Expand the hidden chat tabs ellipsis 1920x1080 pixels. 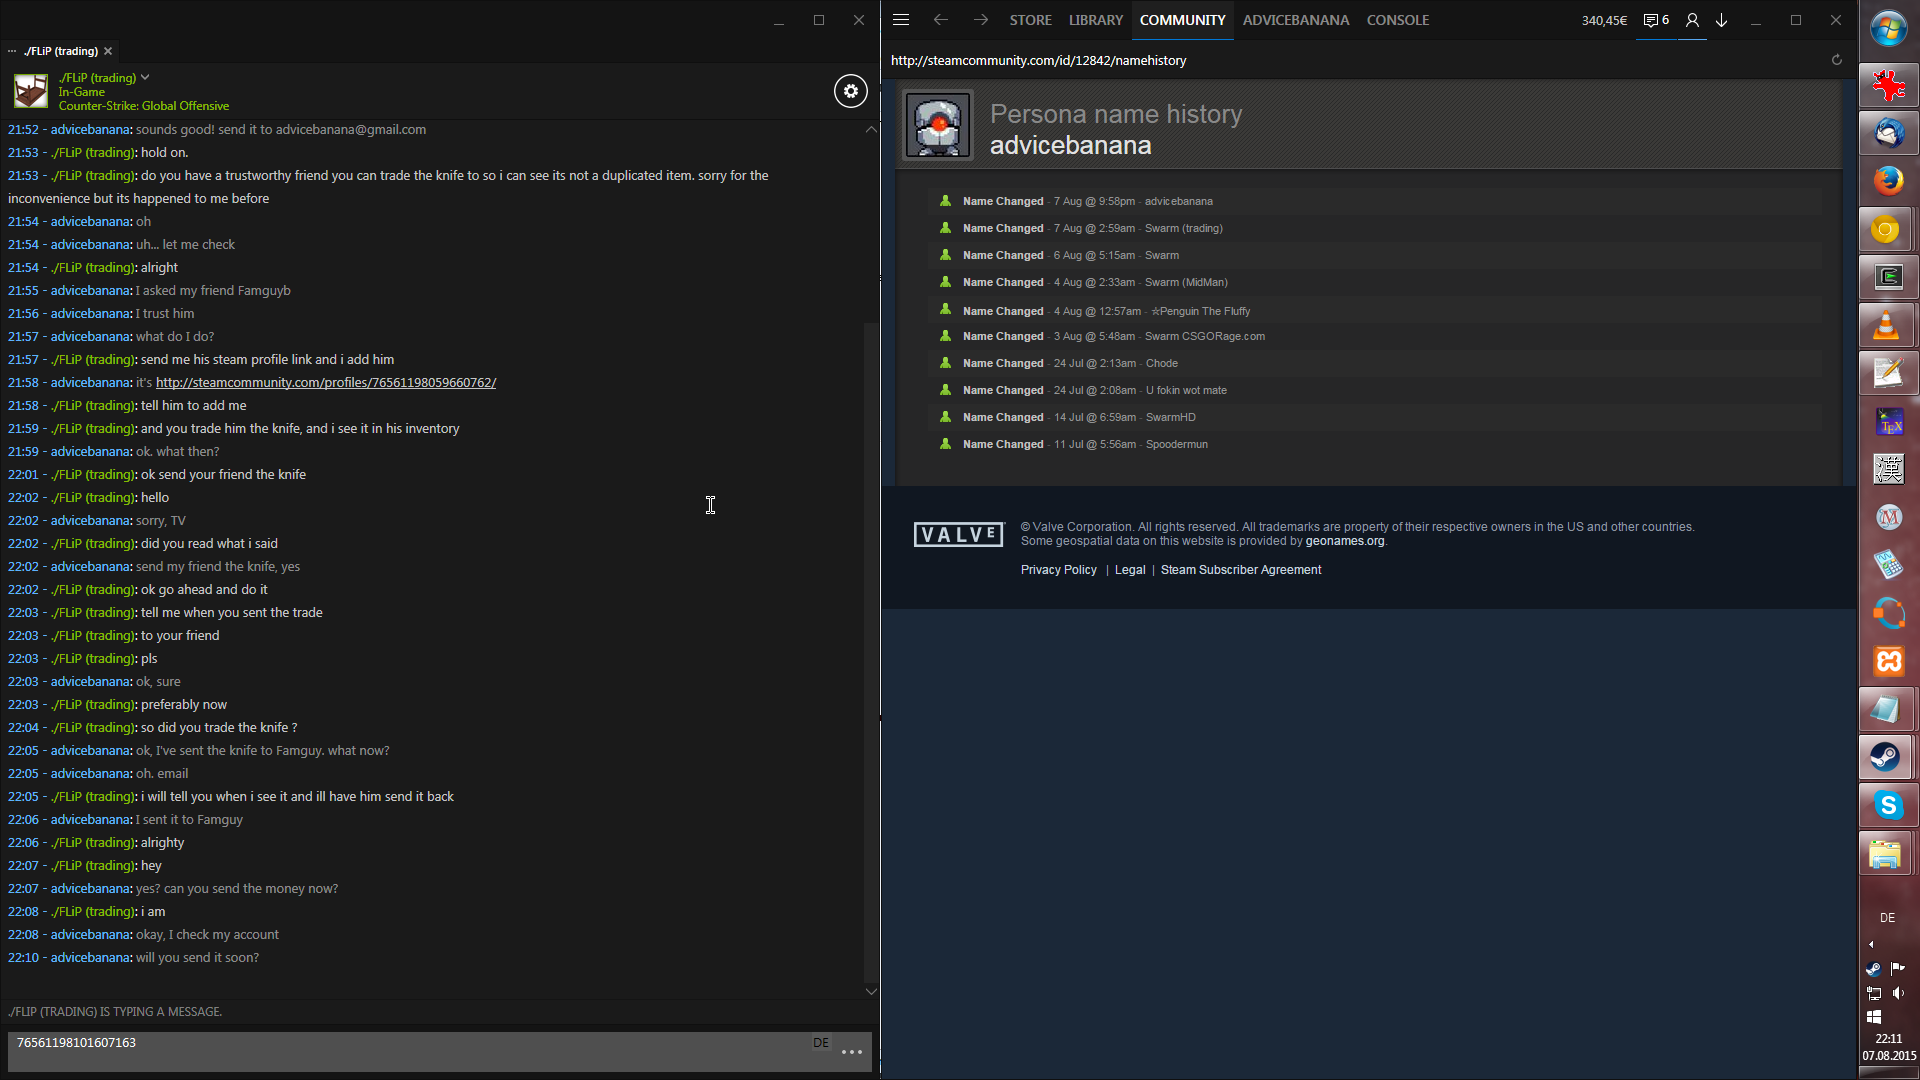click(12, 51)
